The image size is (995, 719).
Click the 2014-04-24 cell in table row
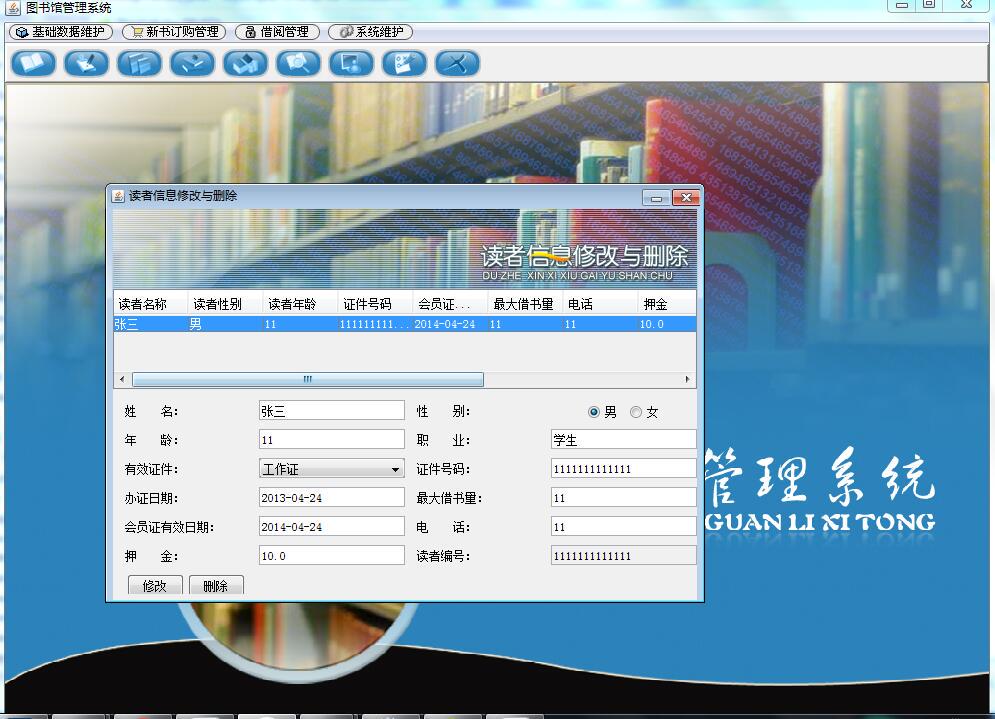451,324
